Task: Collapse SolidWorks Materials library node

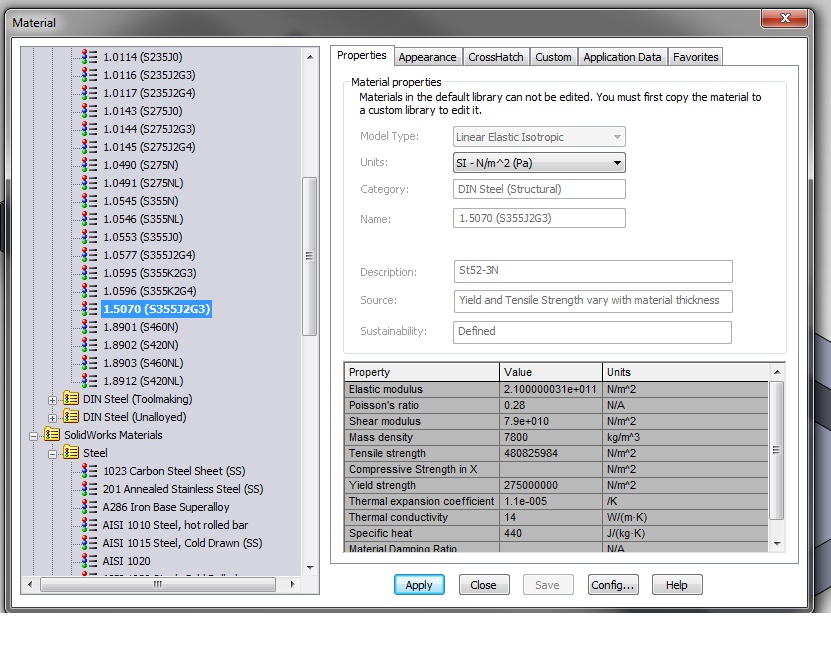Action: [x=33, y=436]
